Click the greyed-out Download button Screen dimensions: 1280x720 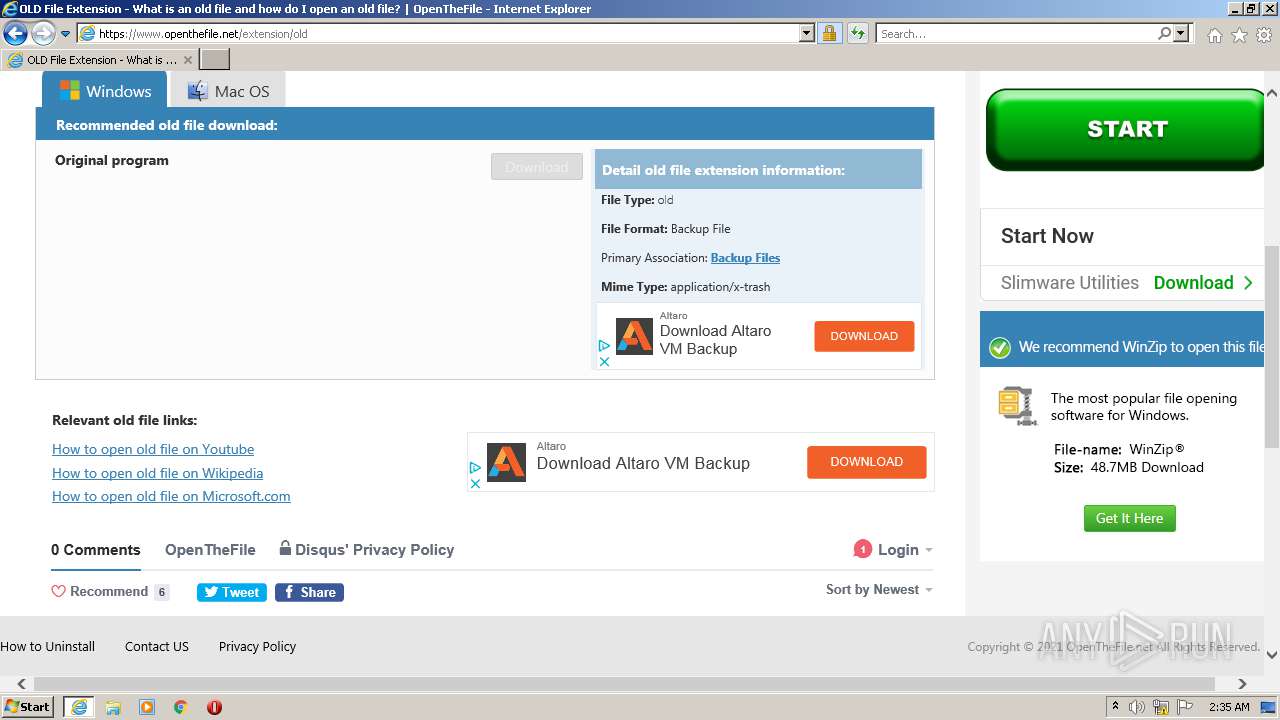coord(537,167)
